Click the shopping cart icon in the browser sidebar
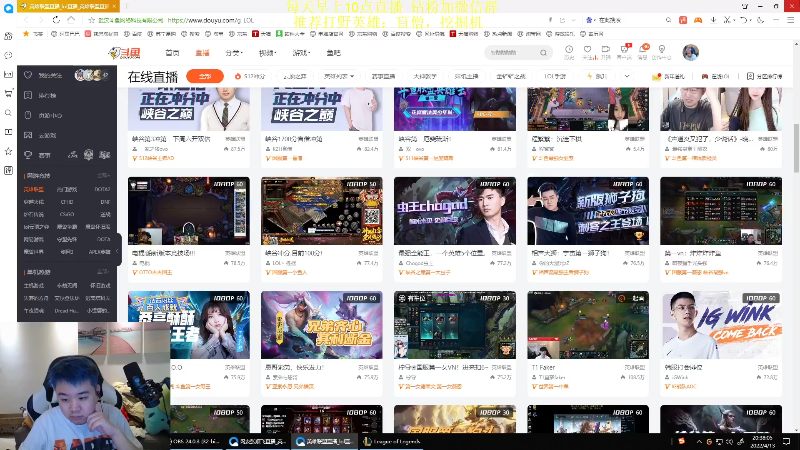The height and width of the screenshot is (450, 800). (x=8, y=93)
